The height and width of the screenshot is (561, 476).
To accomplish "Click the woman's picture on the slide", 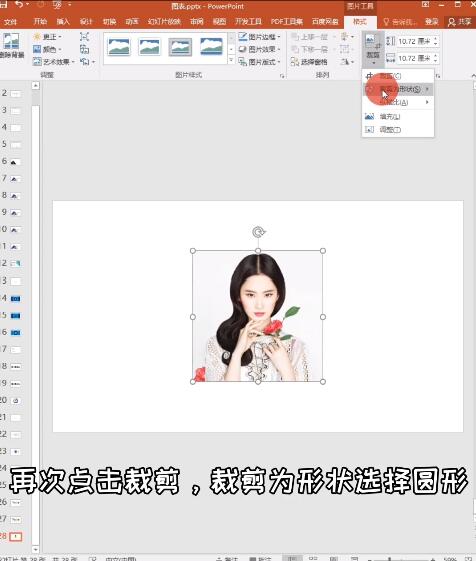I will pos(258,316).
